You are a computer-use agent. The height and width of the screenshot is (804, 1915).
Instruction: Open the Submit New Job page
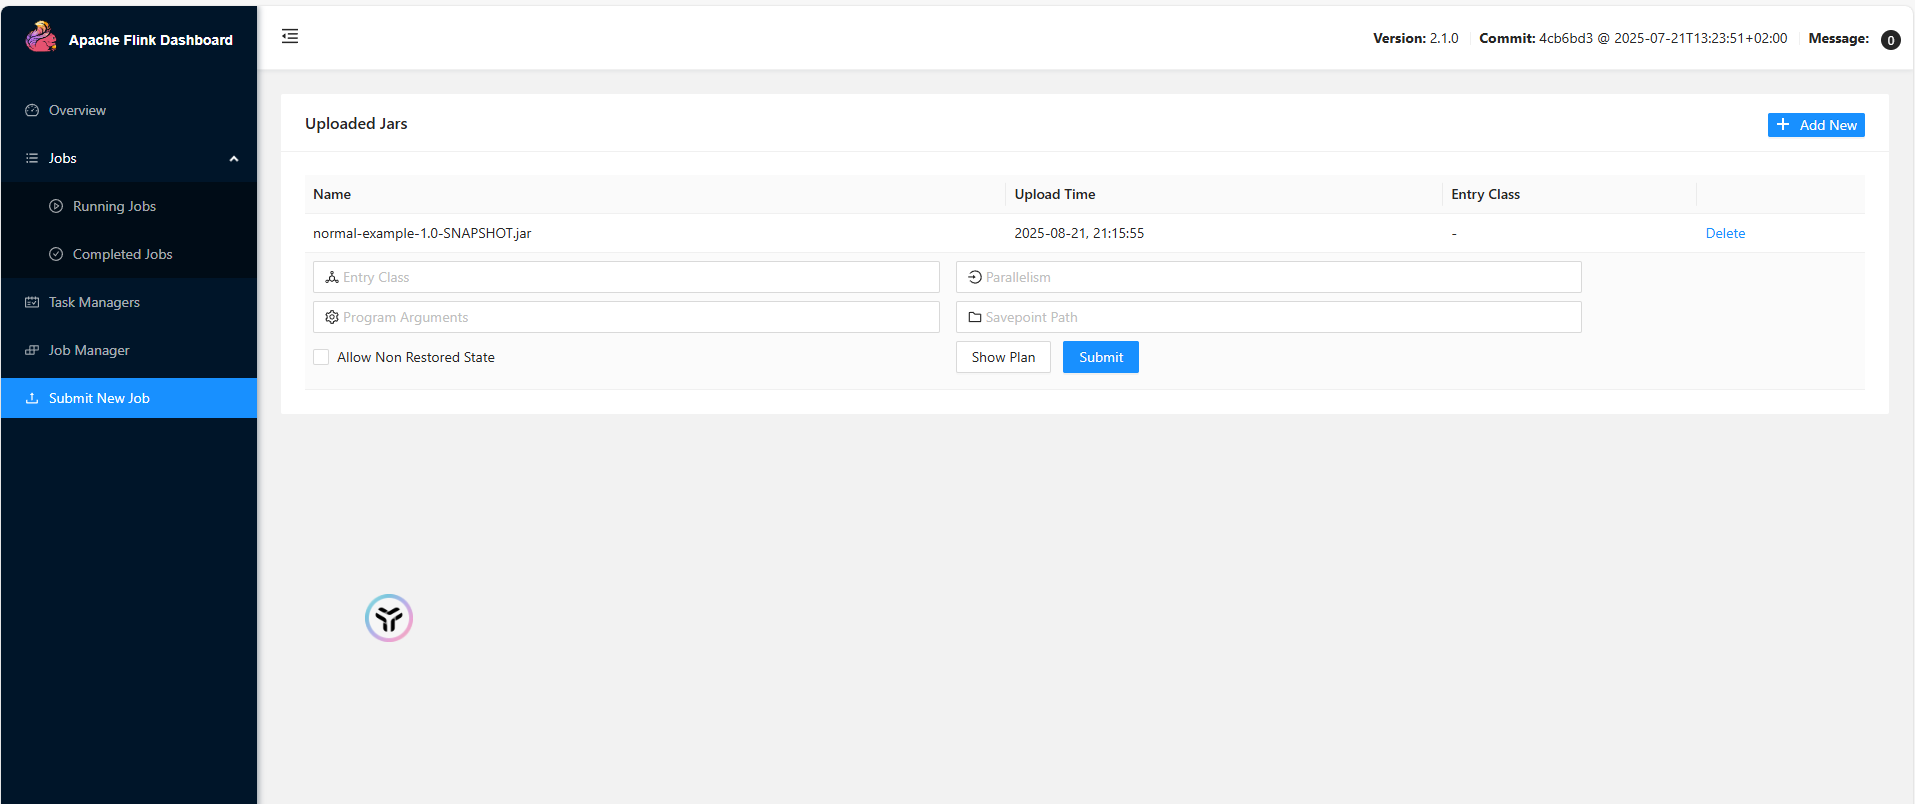pos(99,398)
